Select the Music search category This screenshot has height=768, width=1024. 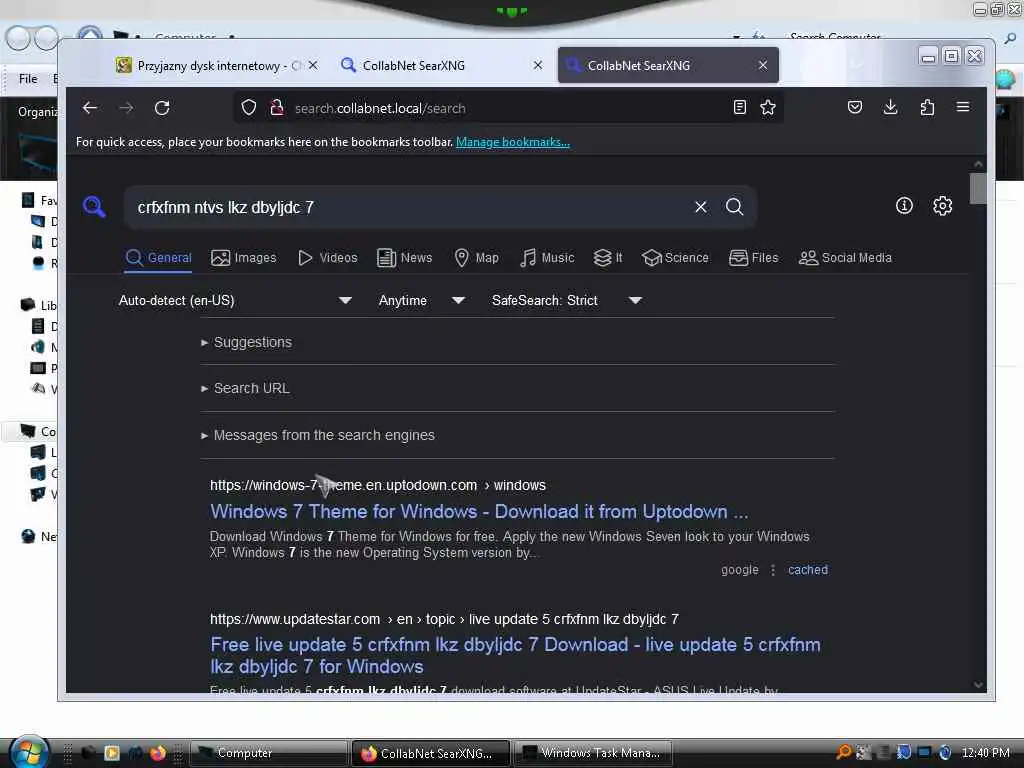[547, 258]
